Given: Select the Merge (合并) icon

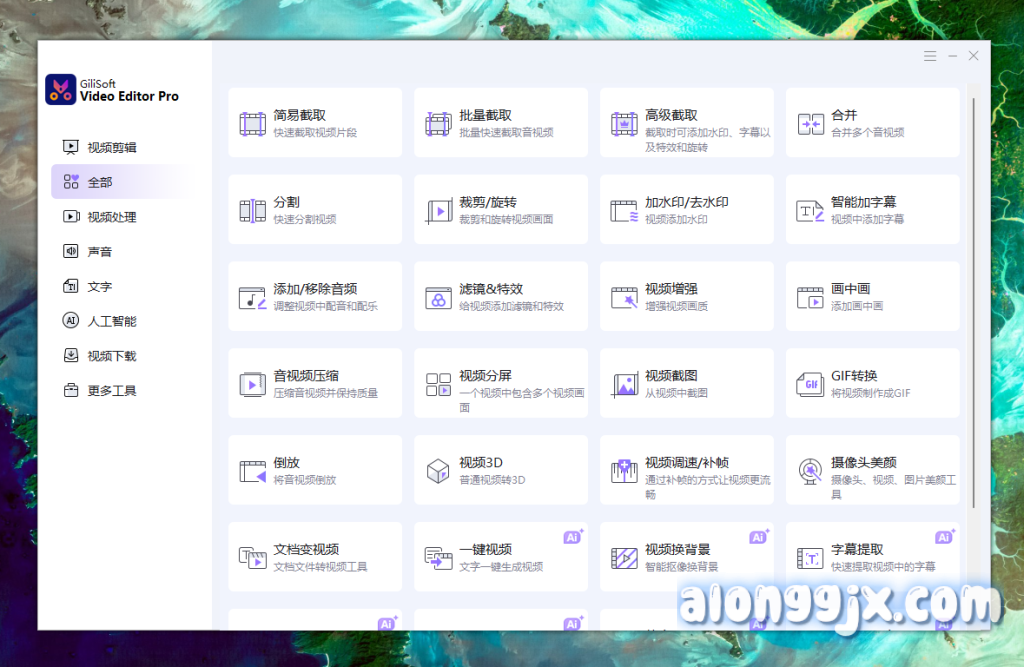Looking at the screenshot, I should [809, 124].
